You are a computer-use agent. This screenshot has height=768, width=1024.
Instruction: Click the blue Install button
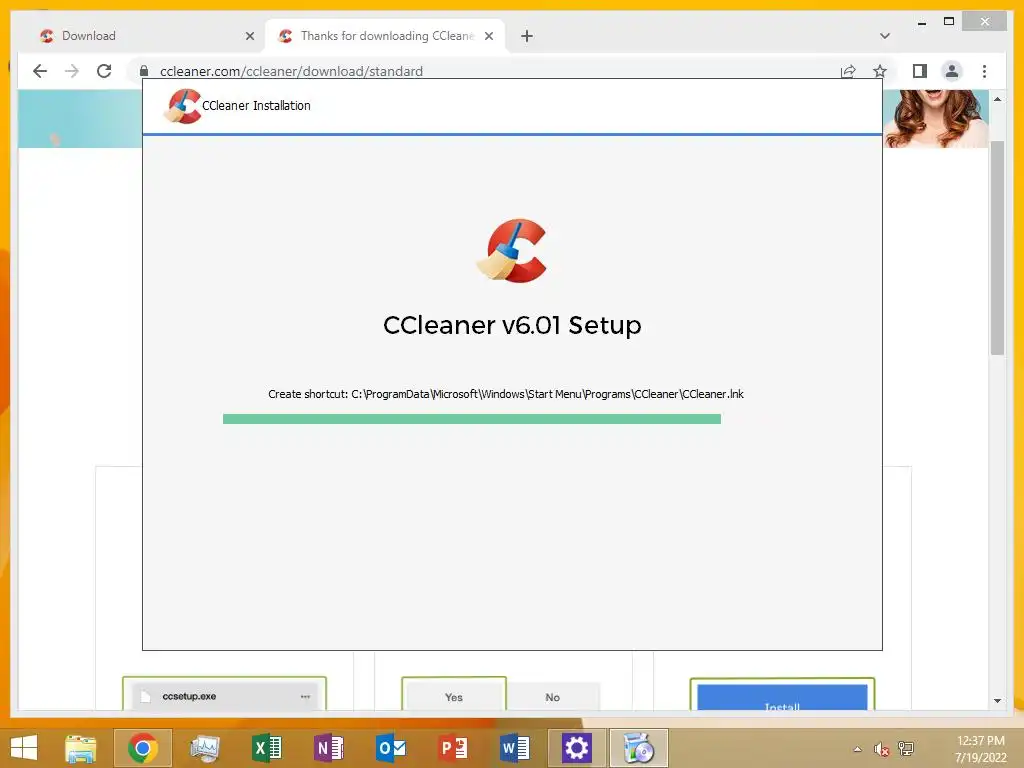point(782,697)
